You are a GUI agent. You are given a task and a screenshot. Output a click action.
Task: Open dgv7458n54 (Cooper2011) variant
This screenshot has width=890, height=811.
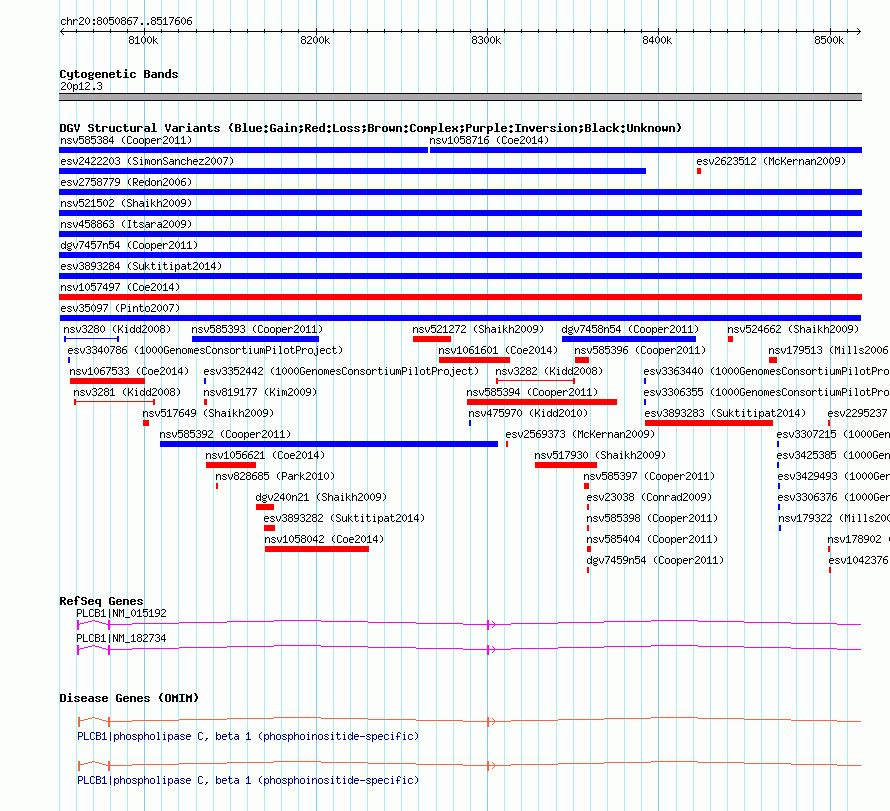[630, 329]
